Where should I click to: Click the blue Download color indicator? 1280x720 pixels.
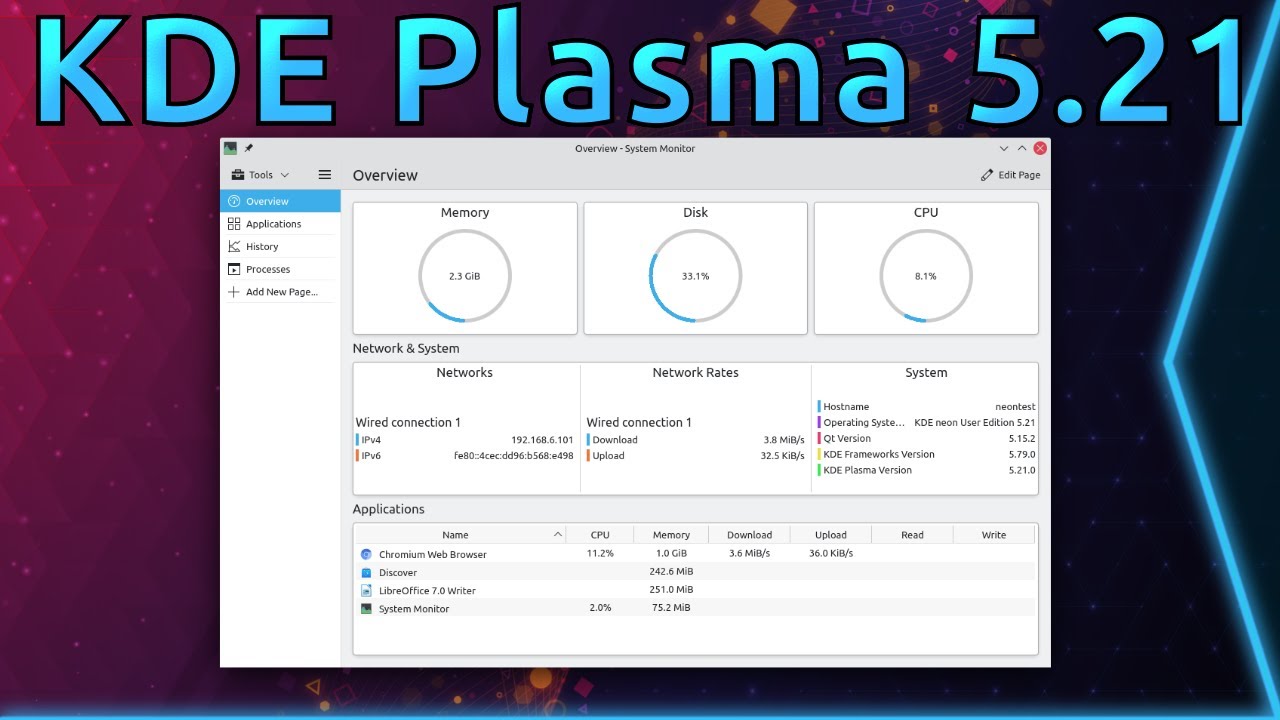pyautogui.click(x=588, y=440)
